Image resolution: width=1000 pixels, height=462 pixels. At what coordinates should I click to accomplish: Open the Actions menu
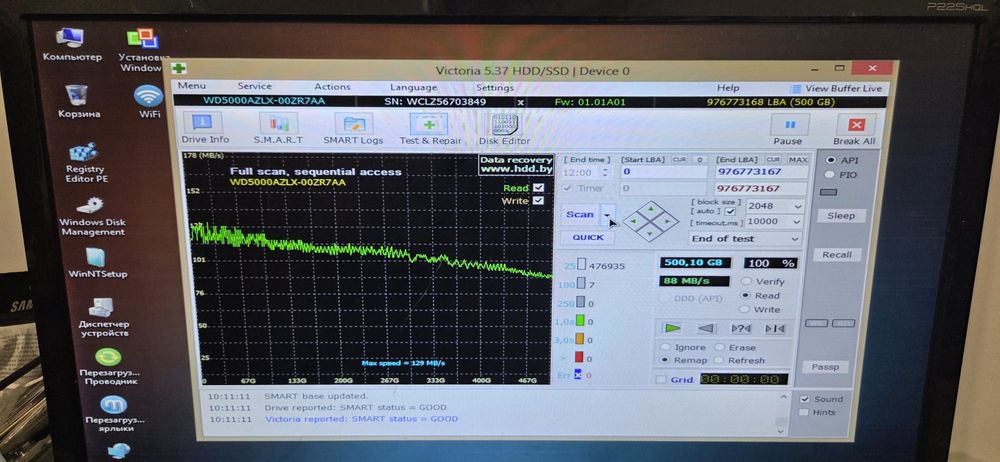[332, 87]
